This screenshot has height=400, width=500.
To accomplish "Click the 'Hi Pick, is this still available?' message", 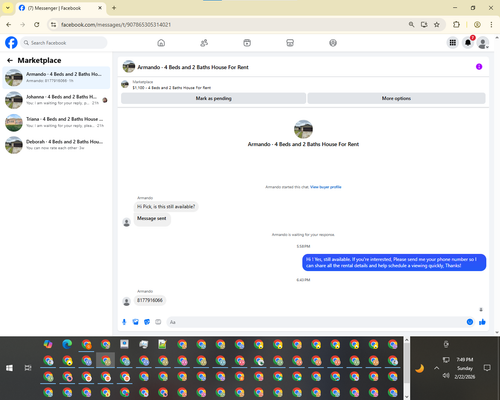I will click(166, 207).
